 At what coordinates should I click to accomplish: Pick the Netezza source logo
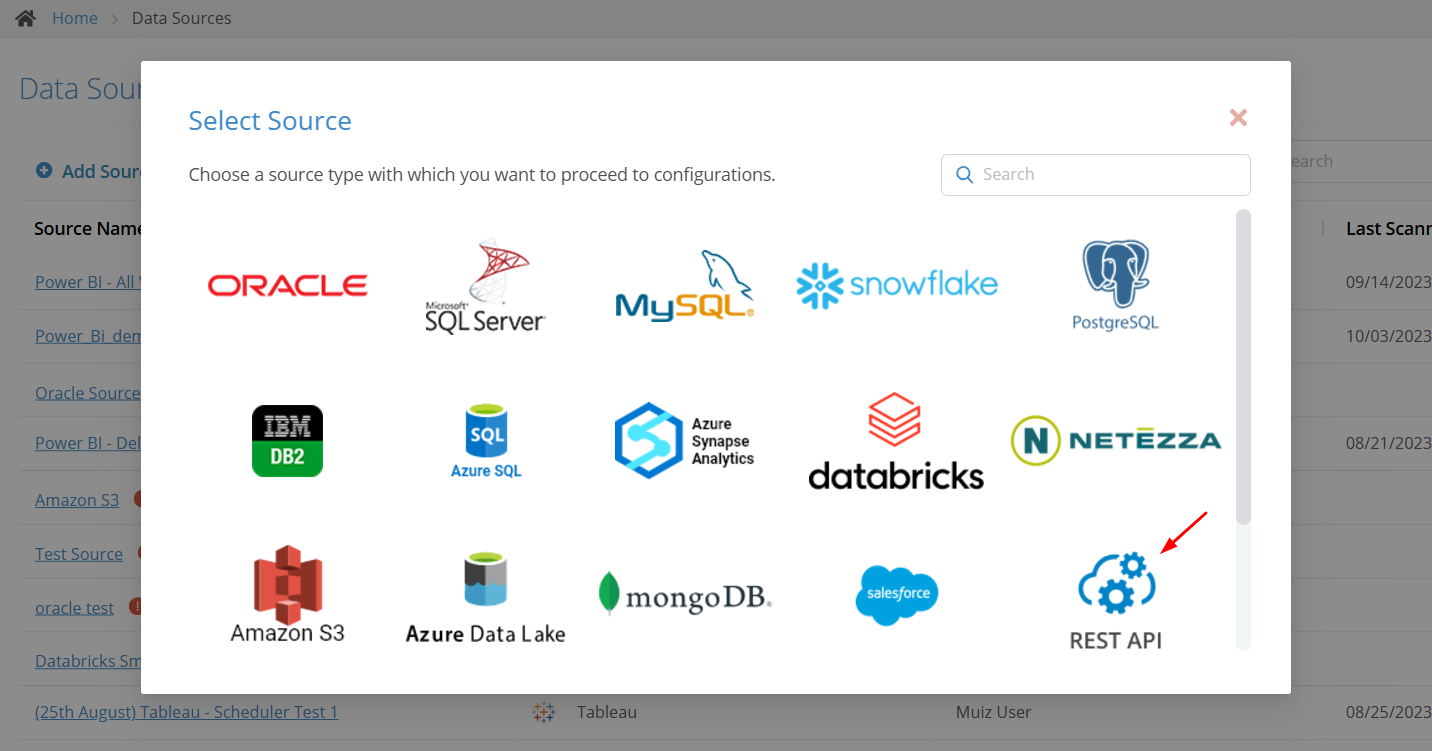(x=1116, y=441)
